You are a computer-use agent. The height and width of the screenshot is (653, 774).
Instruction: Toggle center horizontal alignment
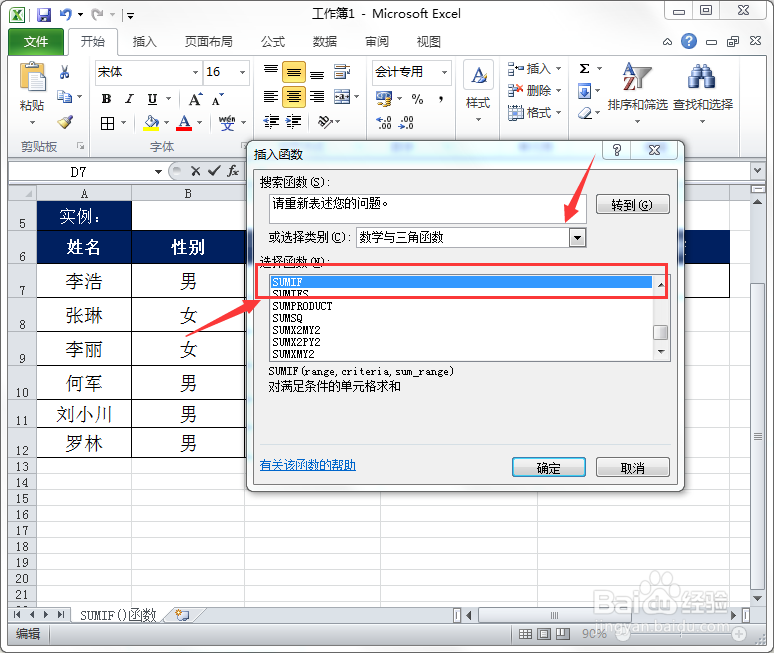tap(294, 97)
